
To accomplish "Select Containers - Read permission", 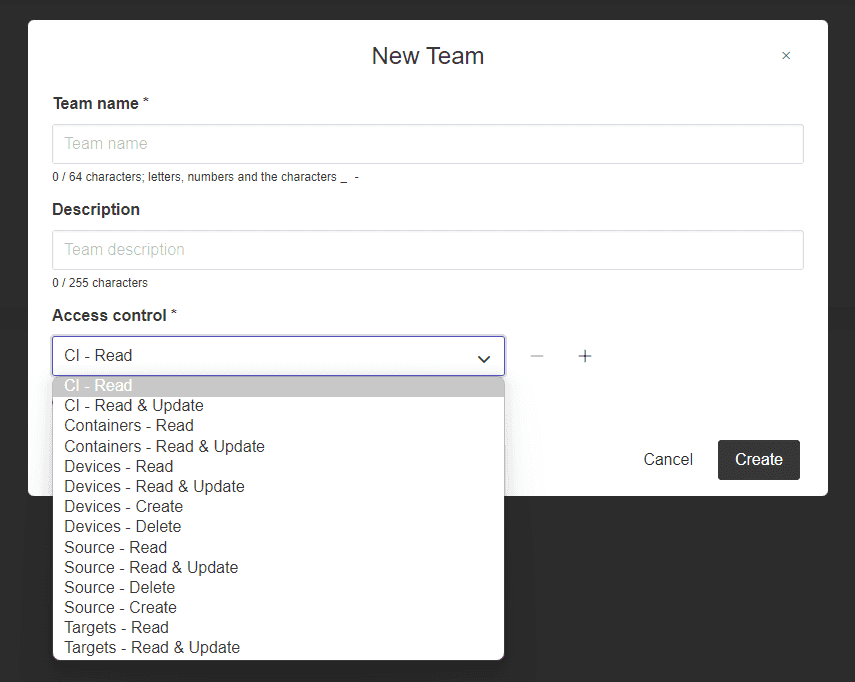I will click(x=129, y=426).
